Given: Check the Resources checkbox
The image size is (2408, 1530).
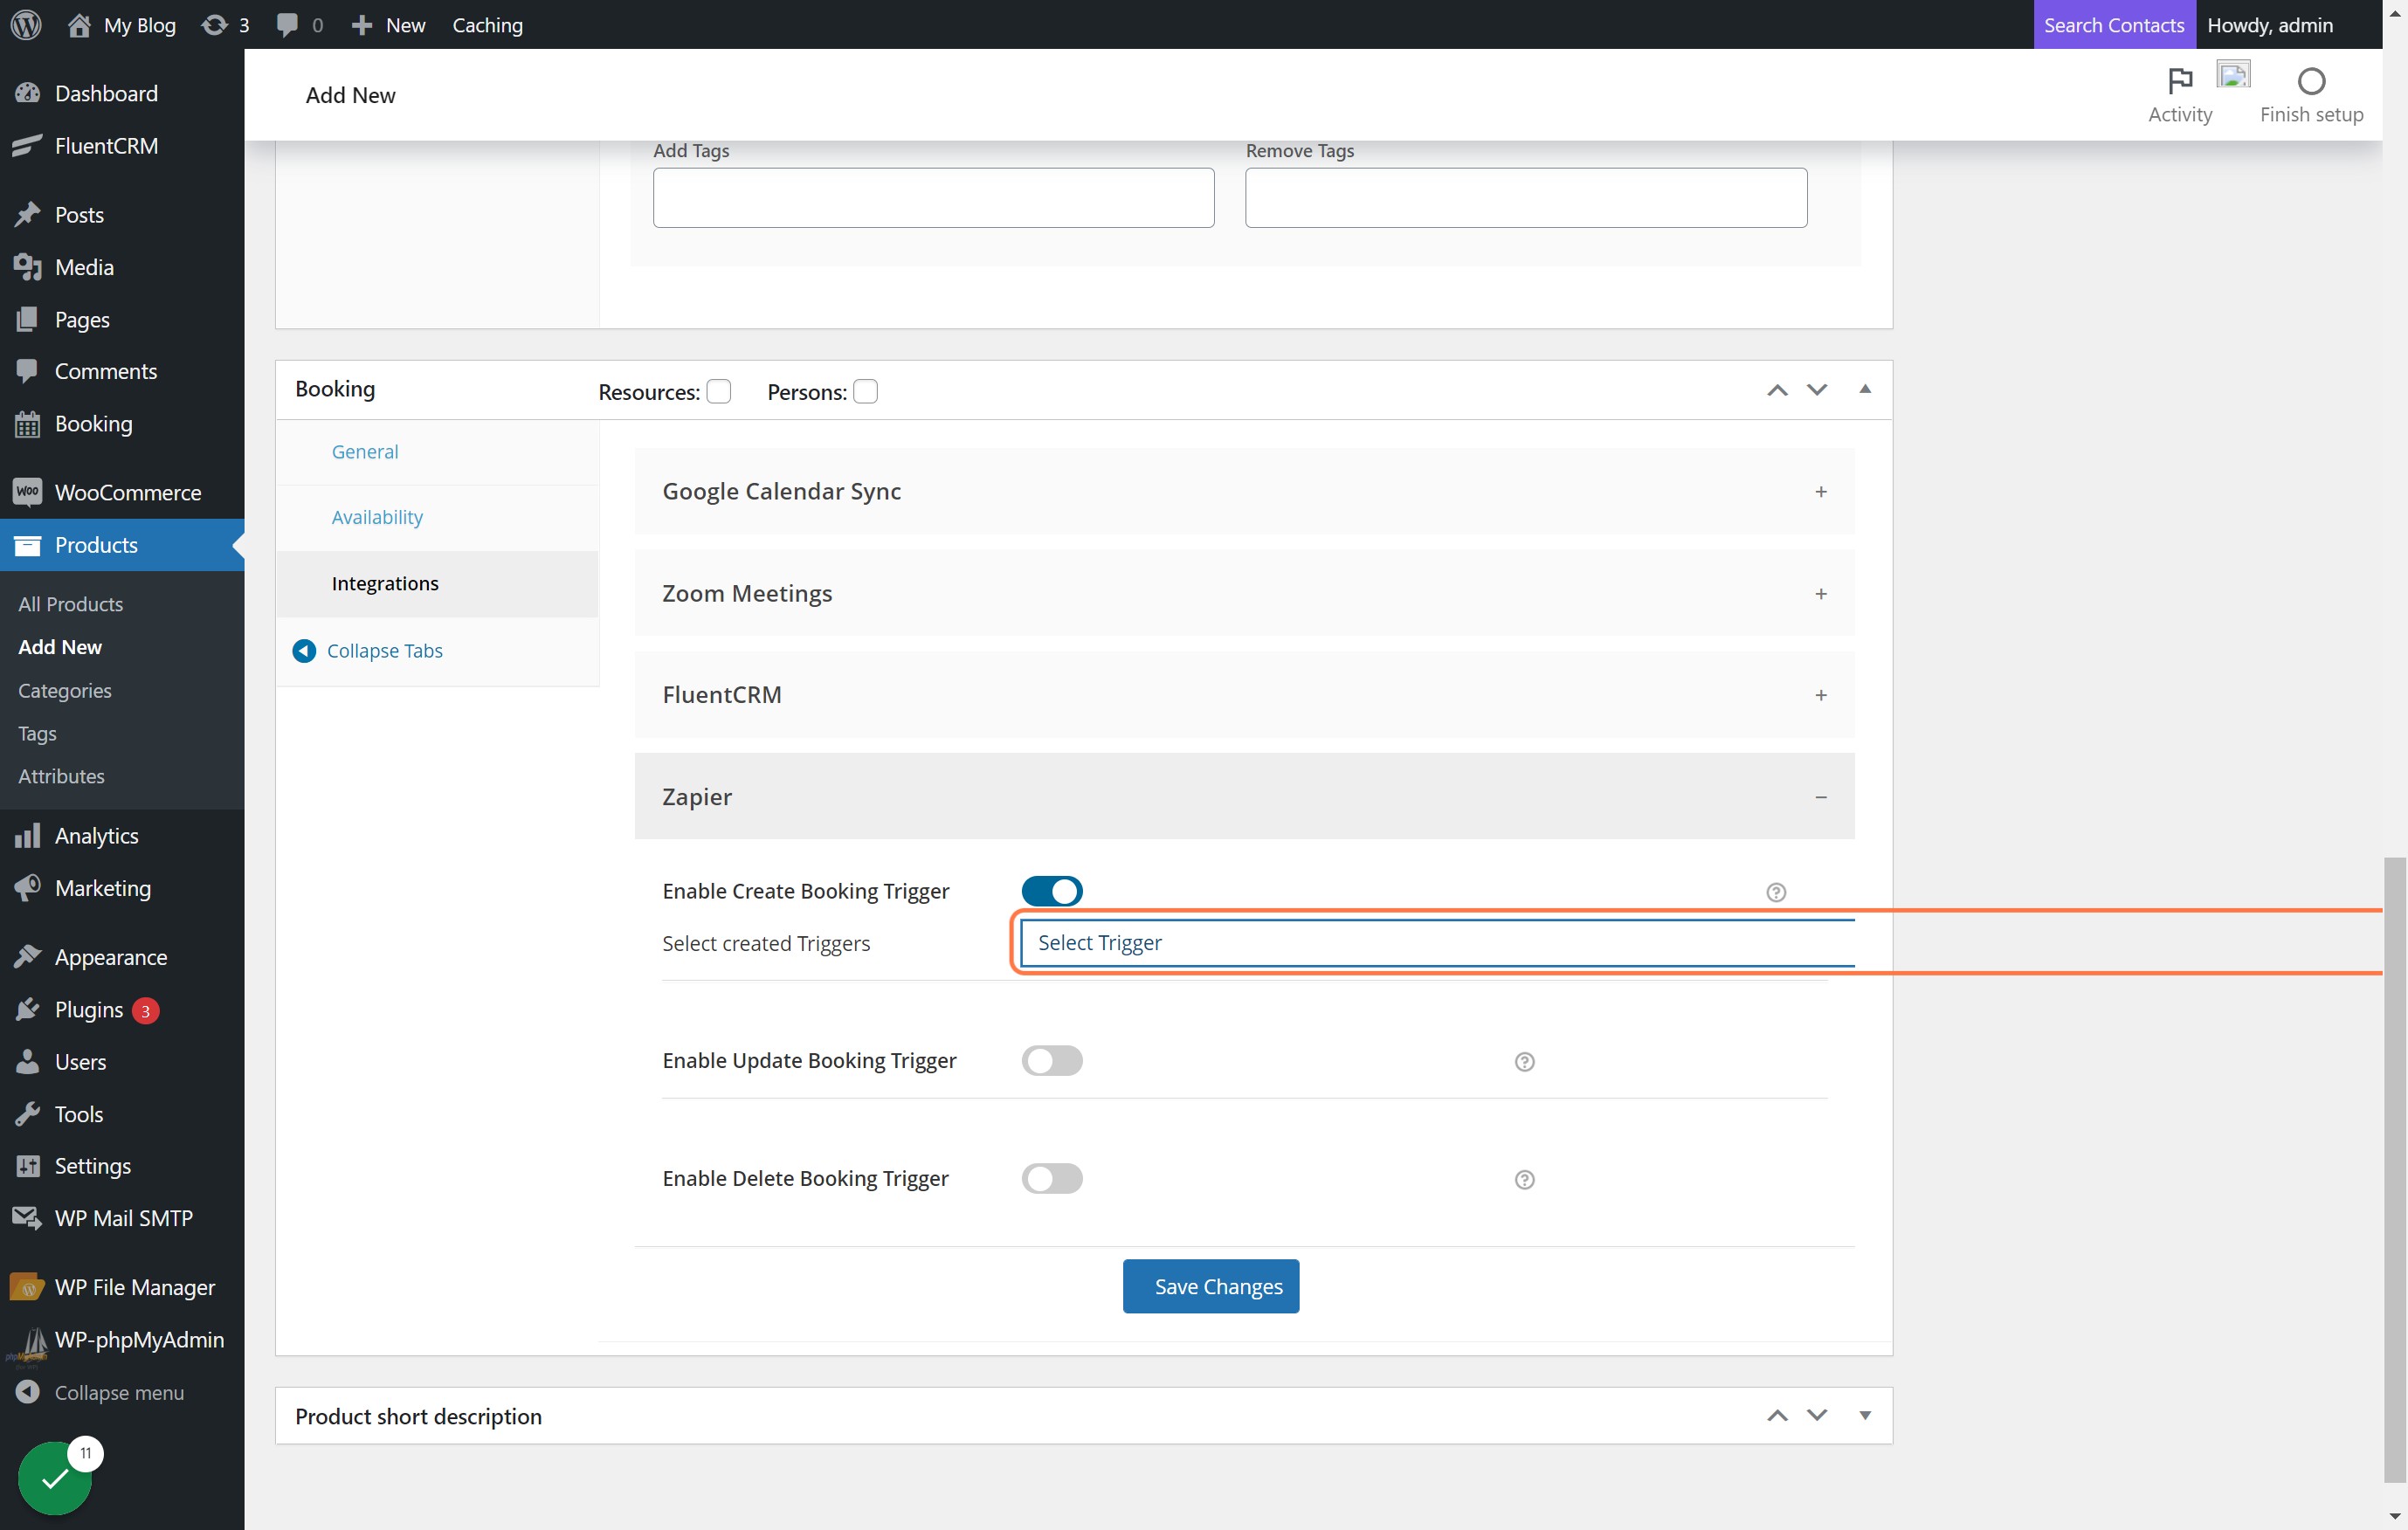Looking at the screenshot, I should pos(718,391).
